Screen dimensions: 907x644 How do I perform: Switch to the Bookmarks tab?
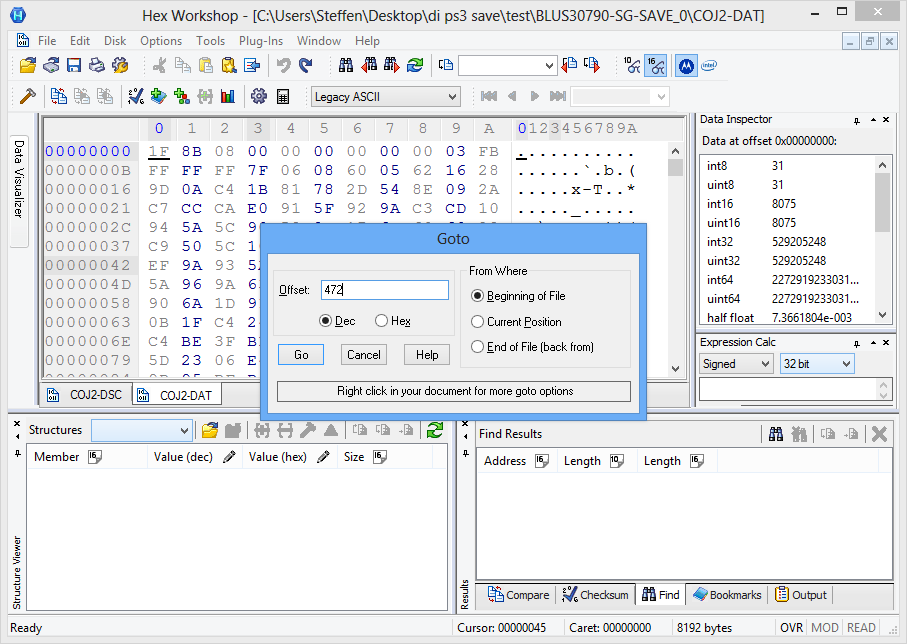point(727,595)
